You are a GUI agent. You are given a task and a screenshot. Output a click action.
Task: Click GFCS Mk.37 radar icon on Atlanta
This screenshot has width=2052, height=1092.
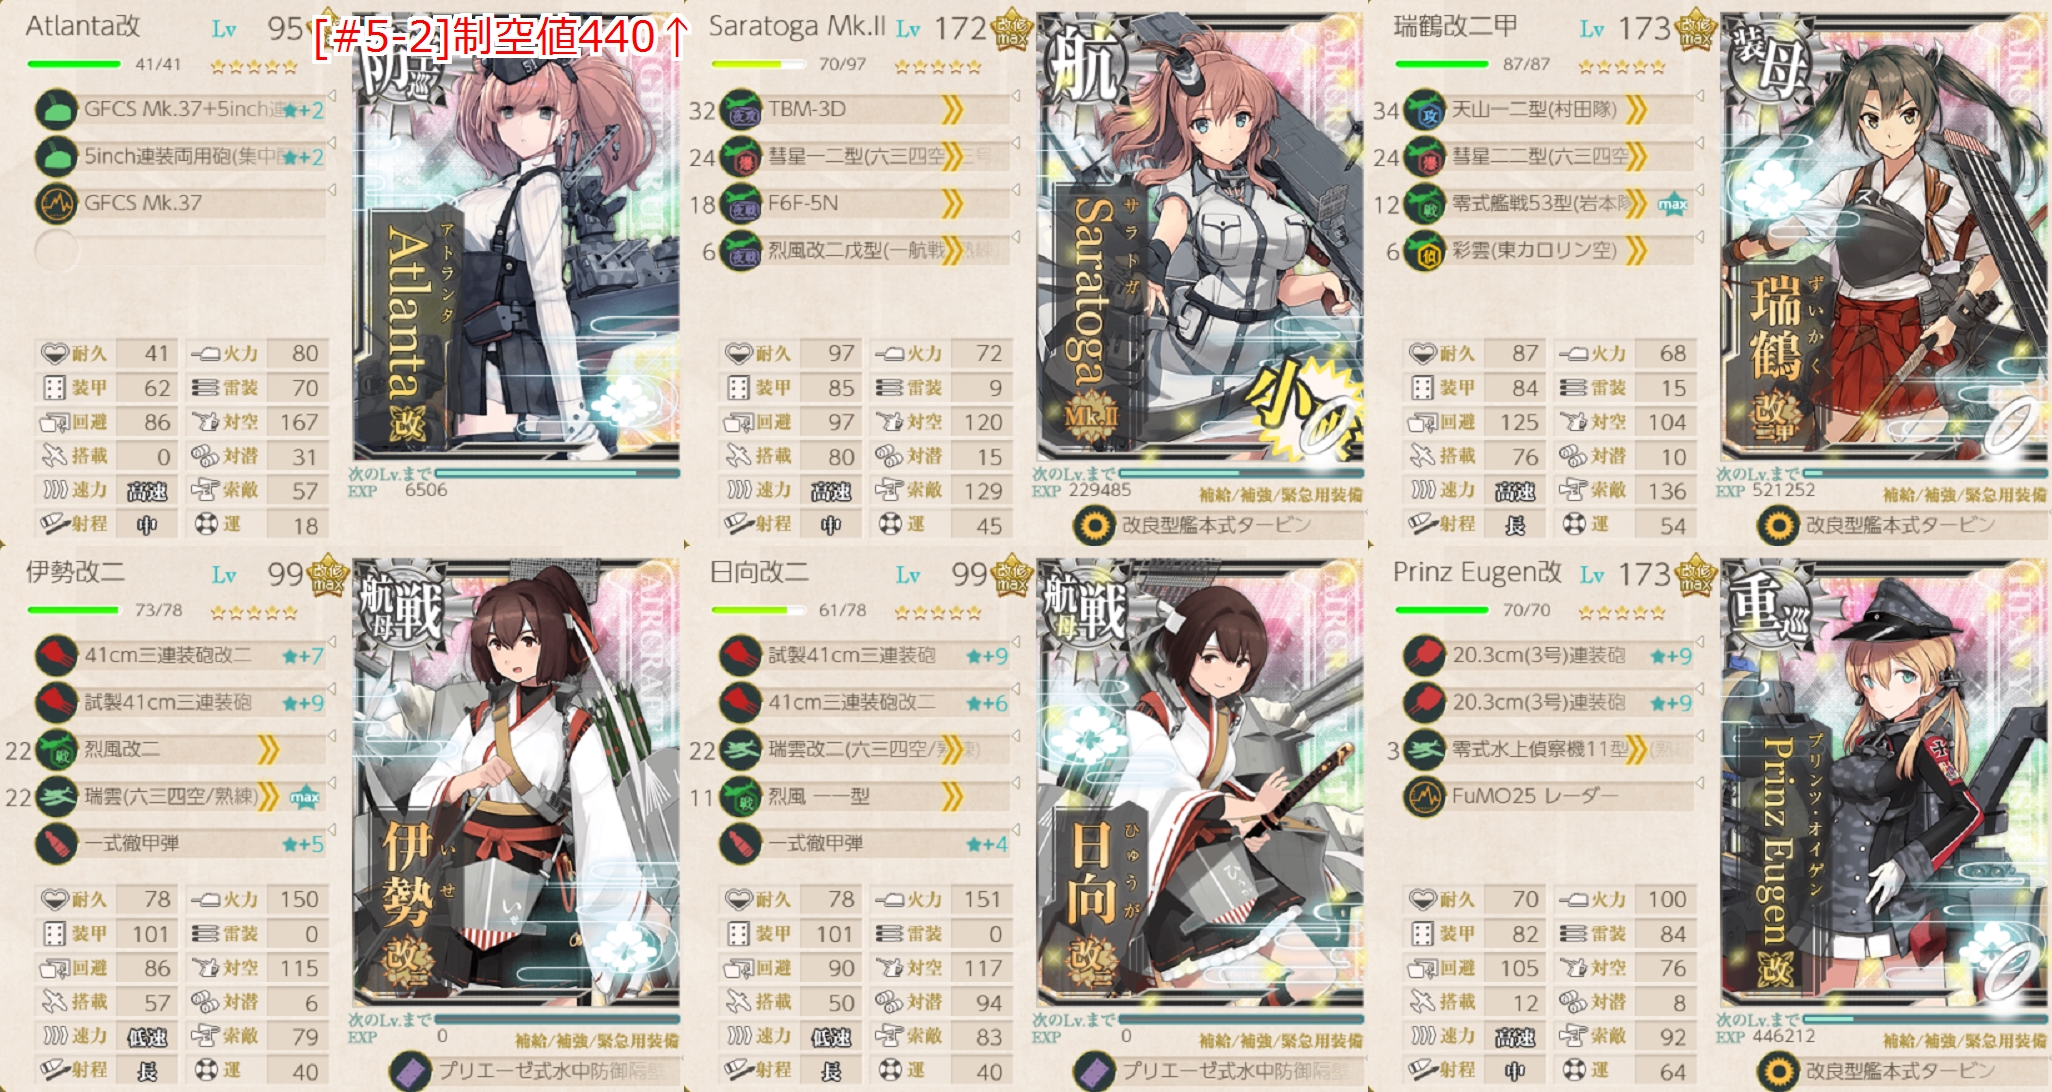[x=57, y=204]
